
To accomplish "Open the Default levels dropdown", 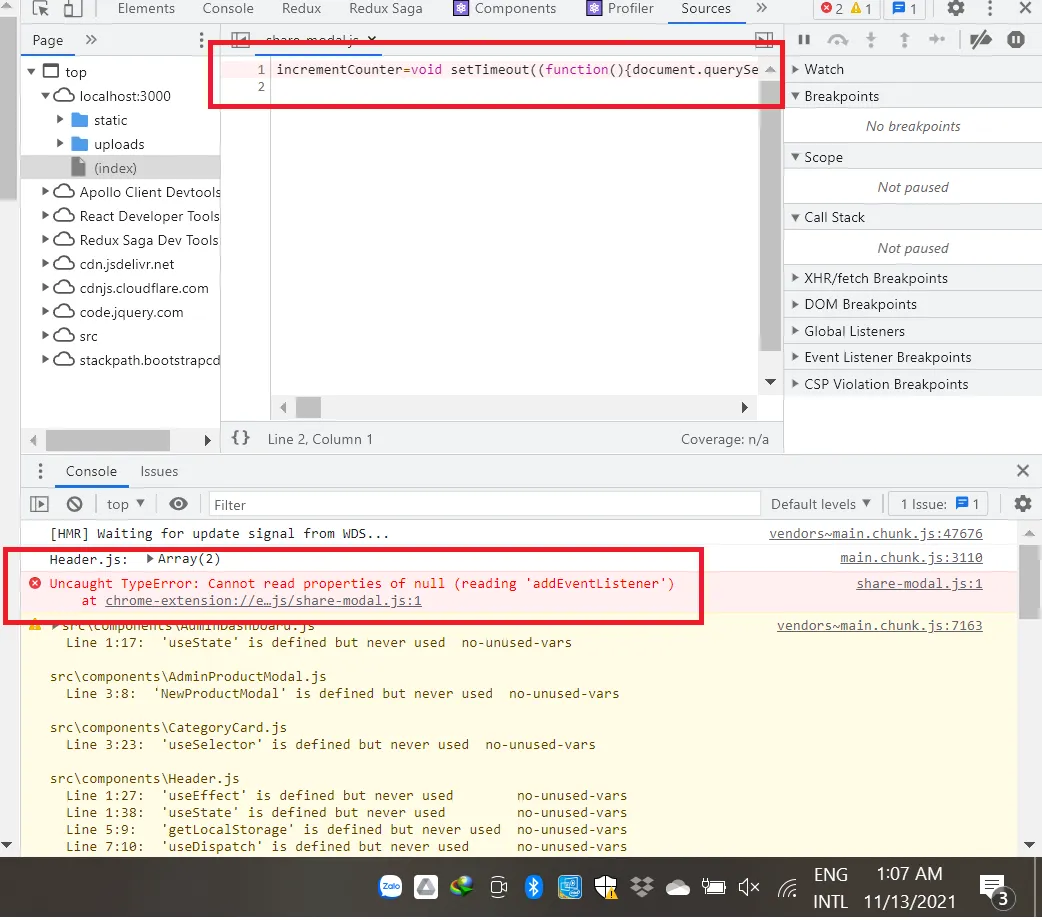I will (821, 504).
